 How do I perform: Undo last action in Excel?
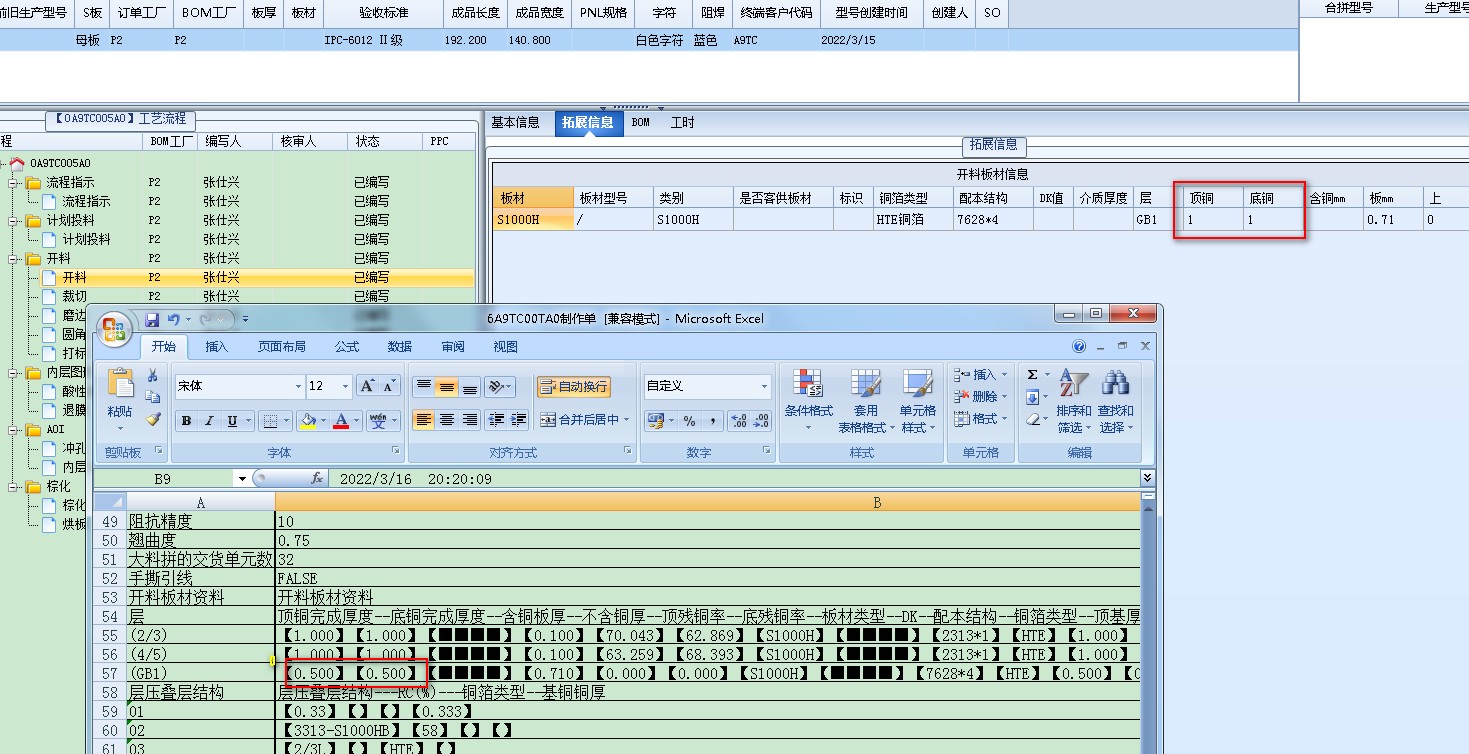tap(173, 320)
